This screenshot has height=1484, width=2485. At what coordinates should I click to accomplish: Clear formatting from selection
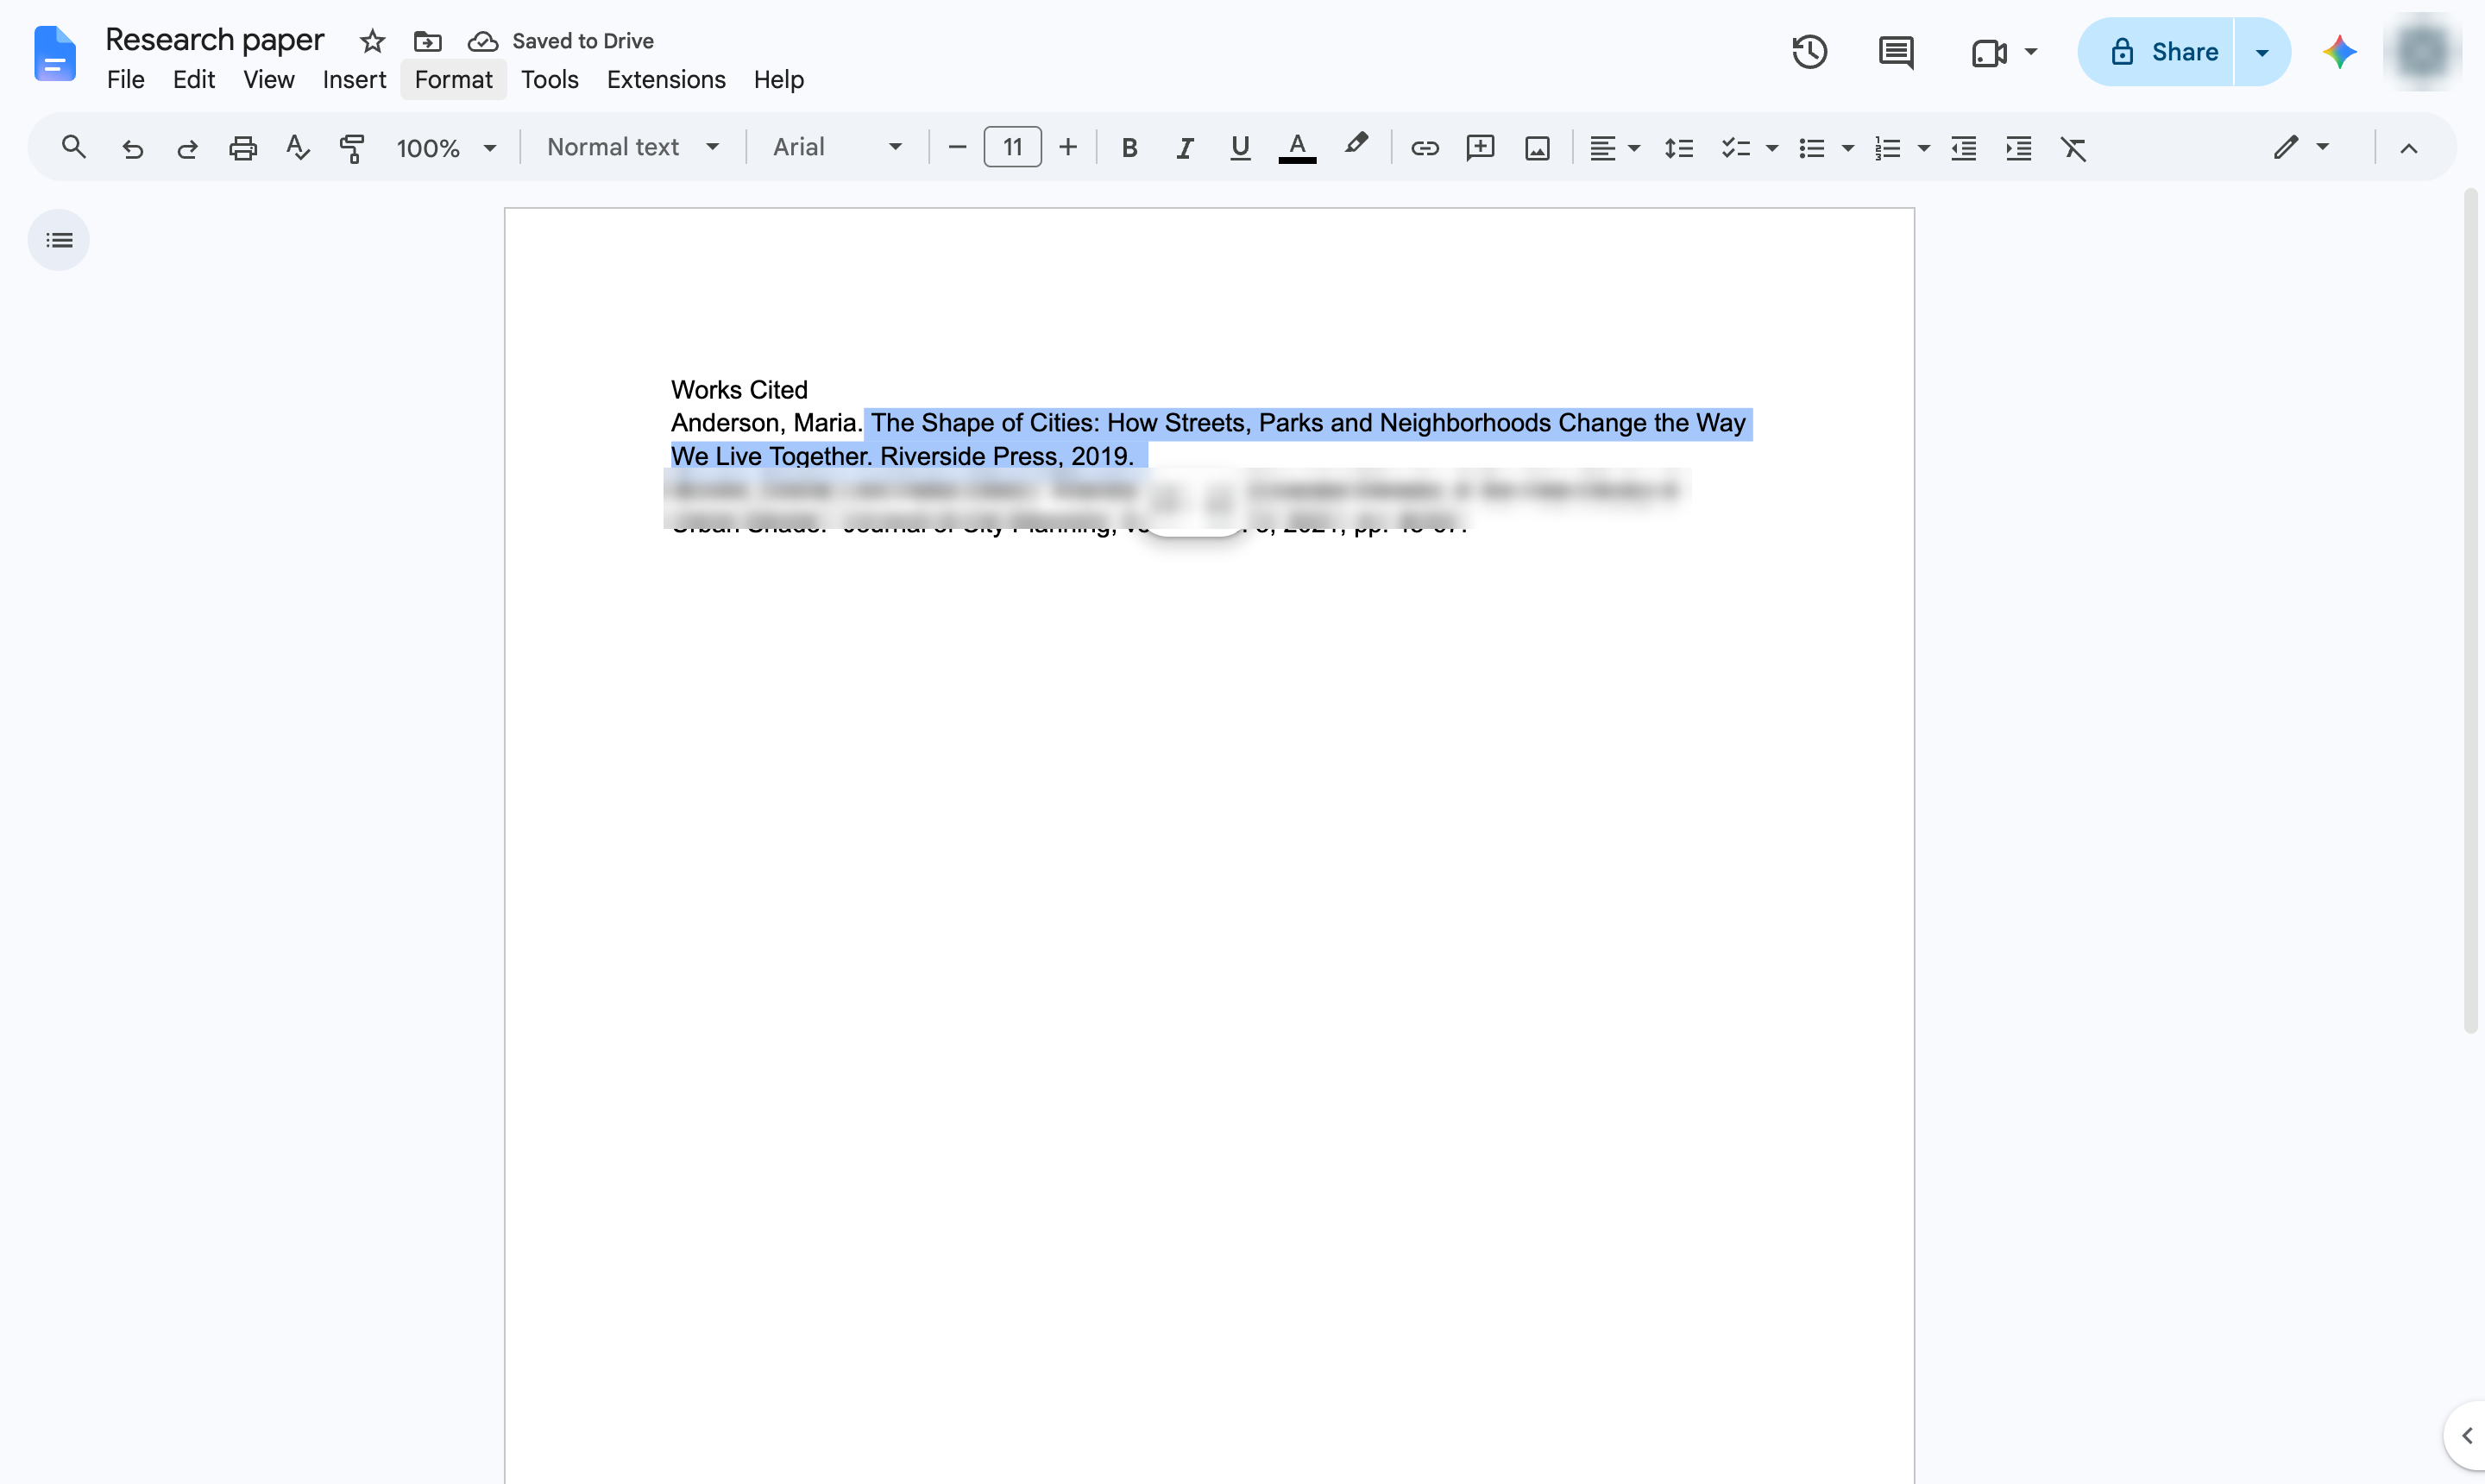click(x=2074, y=148)
